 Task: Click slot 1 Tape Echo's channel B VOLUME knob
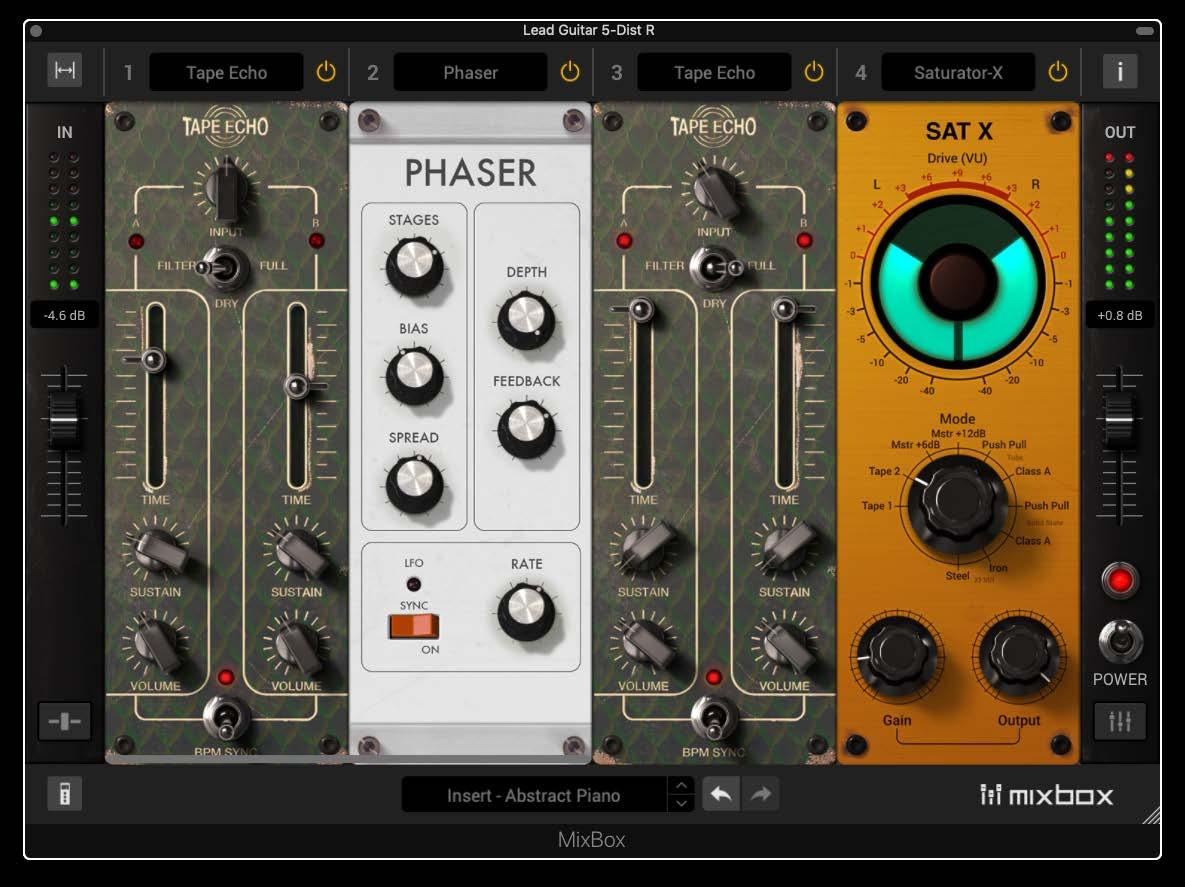297,644
